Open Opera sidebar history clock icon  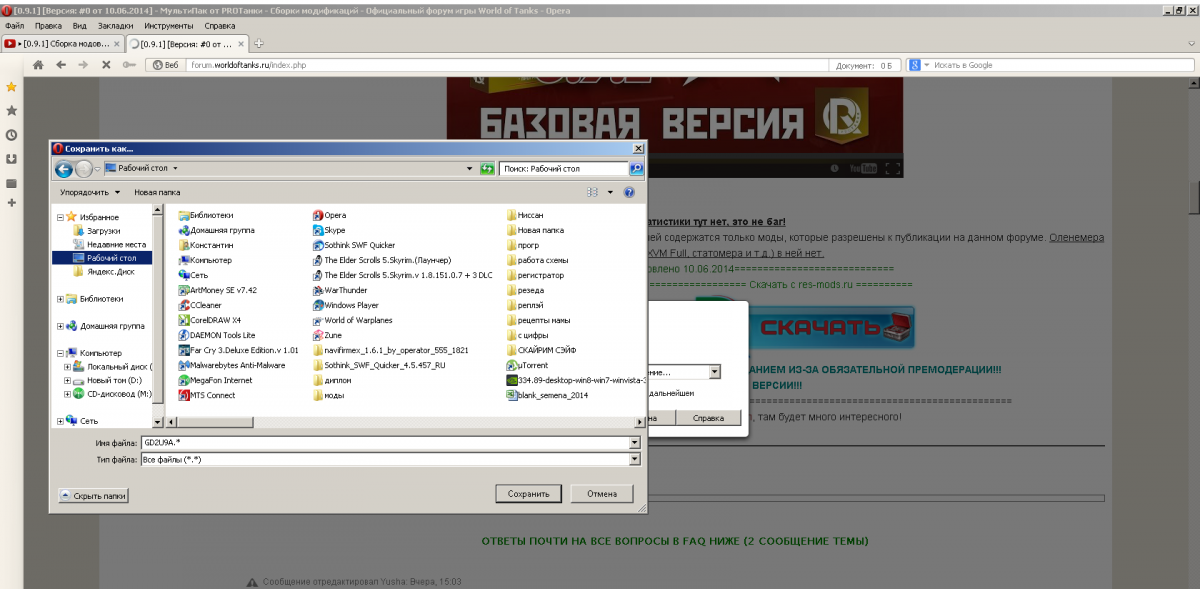coord(11,134)
